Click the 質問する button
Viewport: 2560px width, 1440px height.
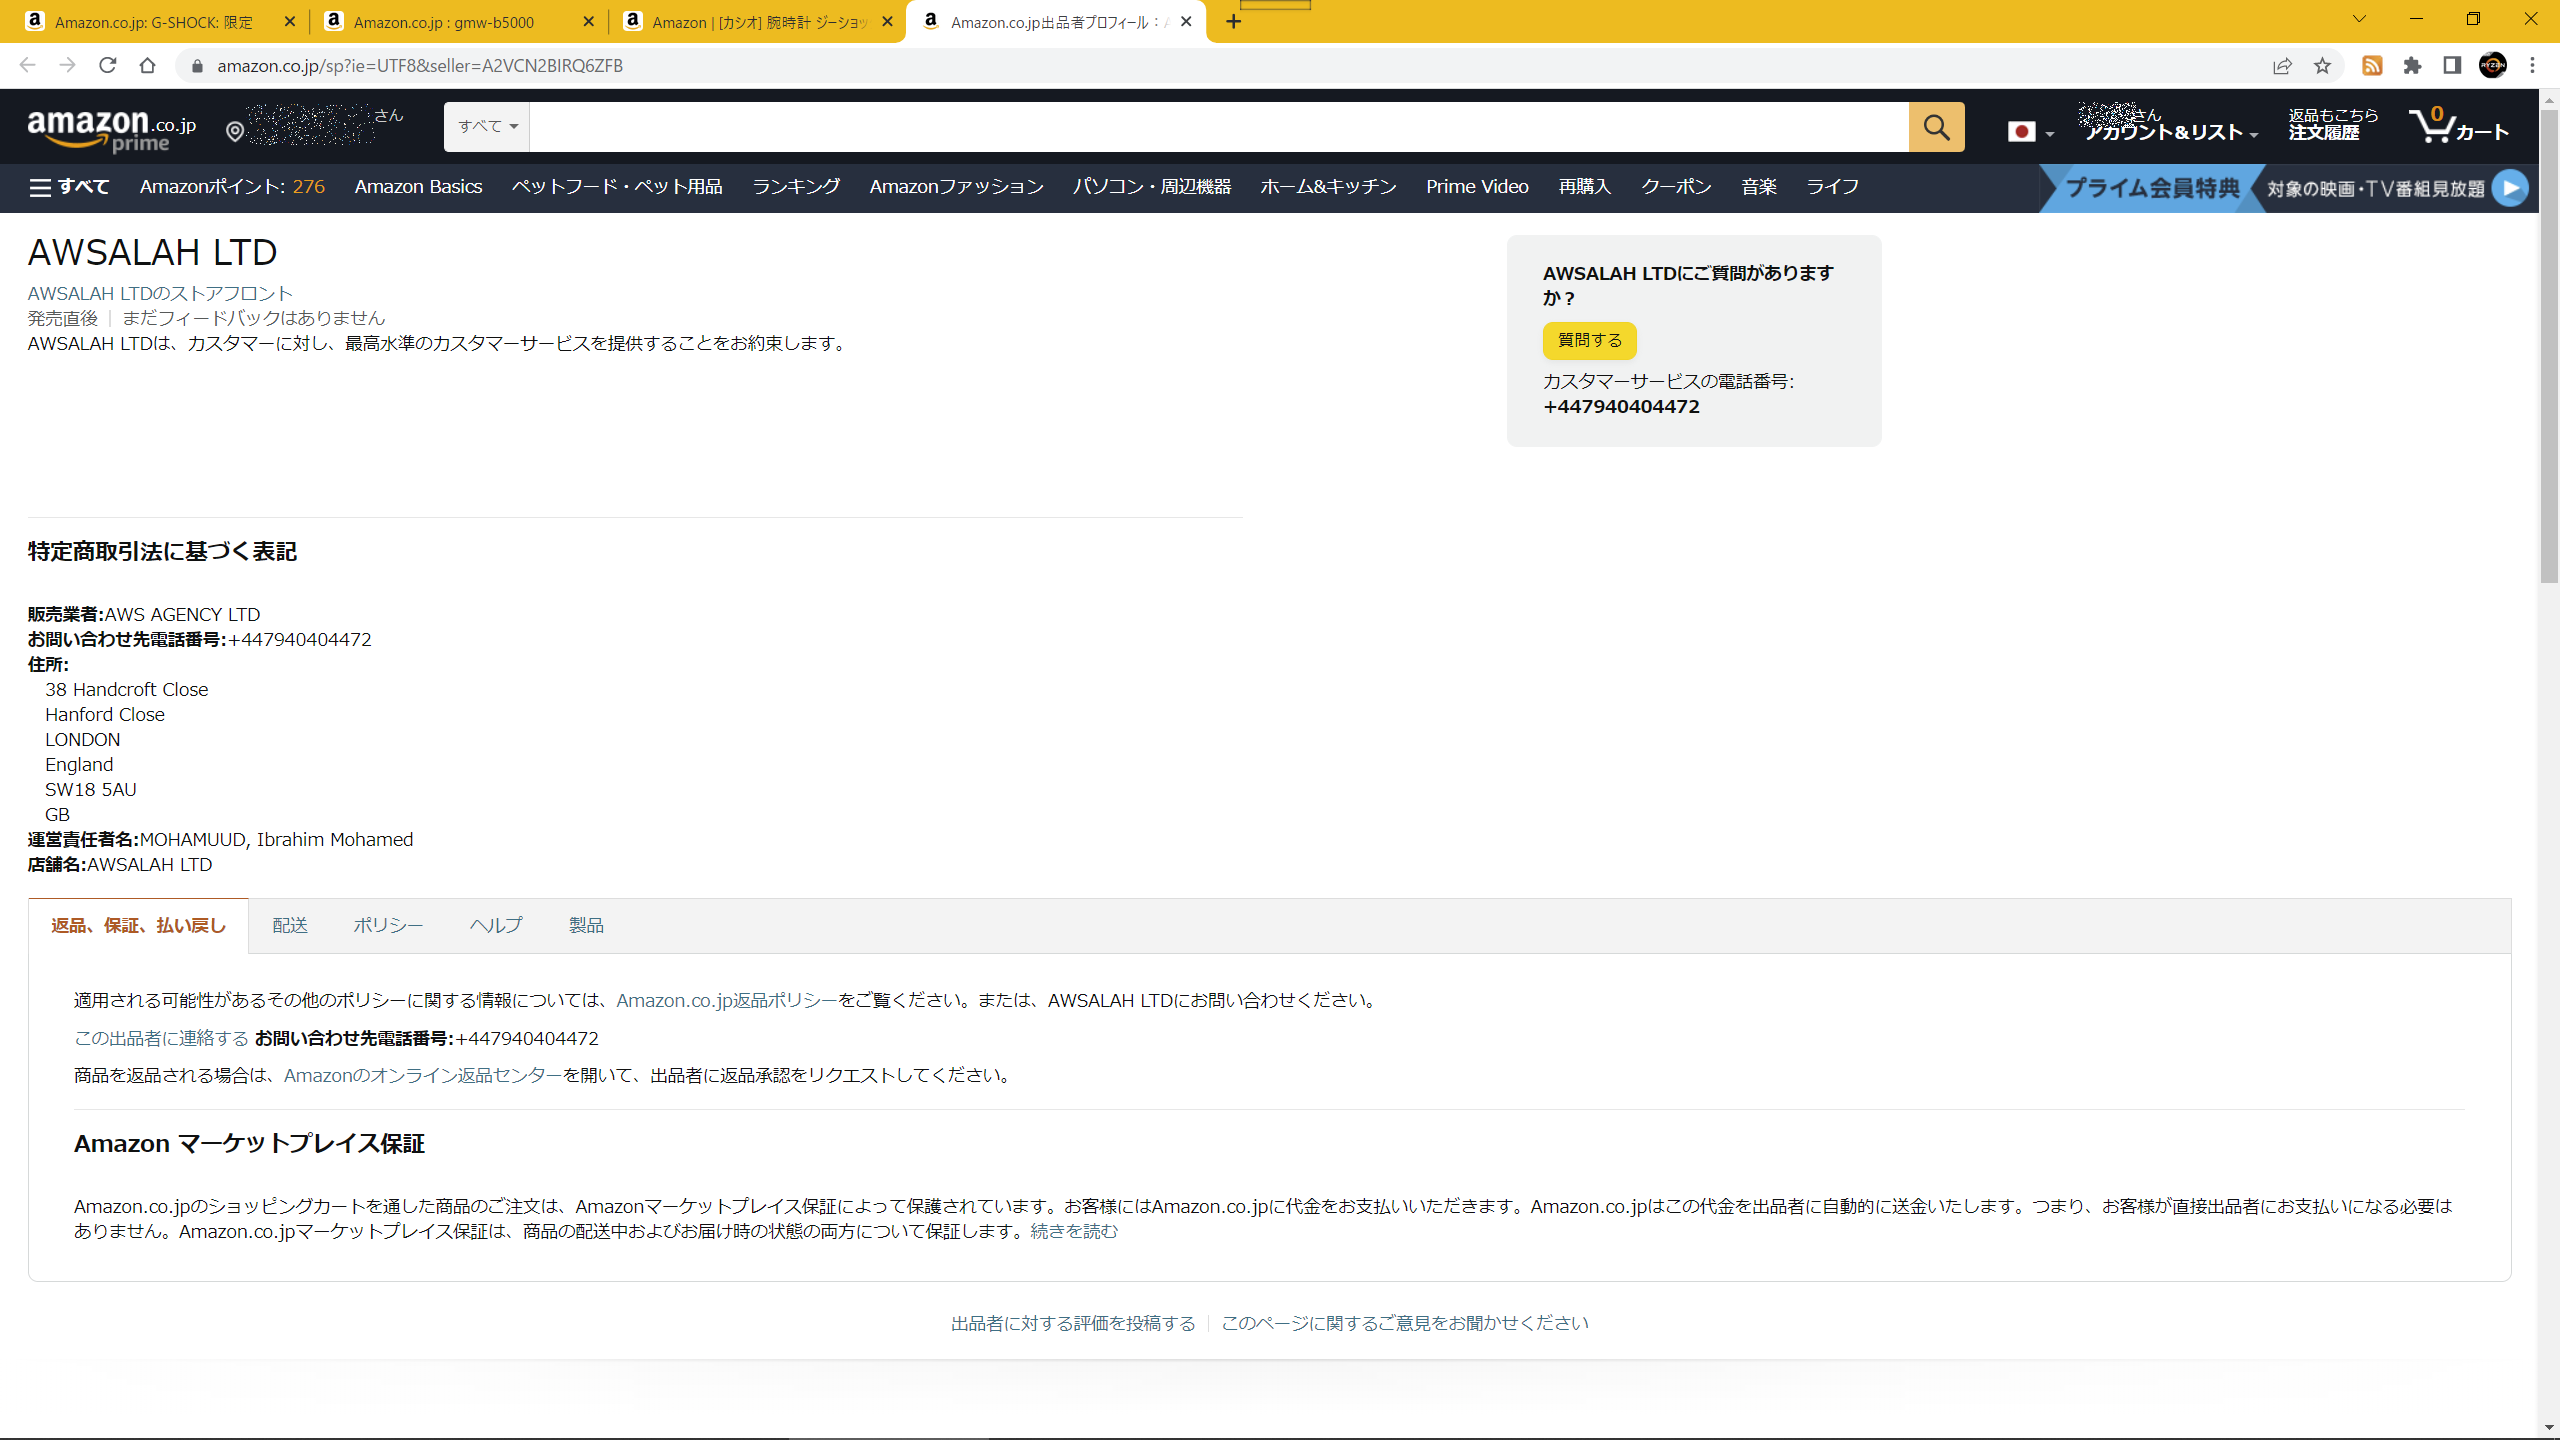point(1590,341)
